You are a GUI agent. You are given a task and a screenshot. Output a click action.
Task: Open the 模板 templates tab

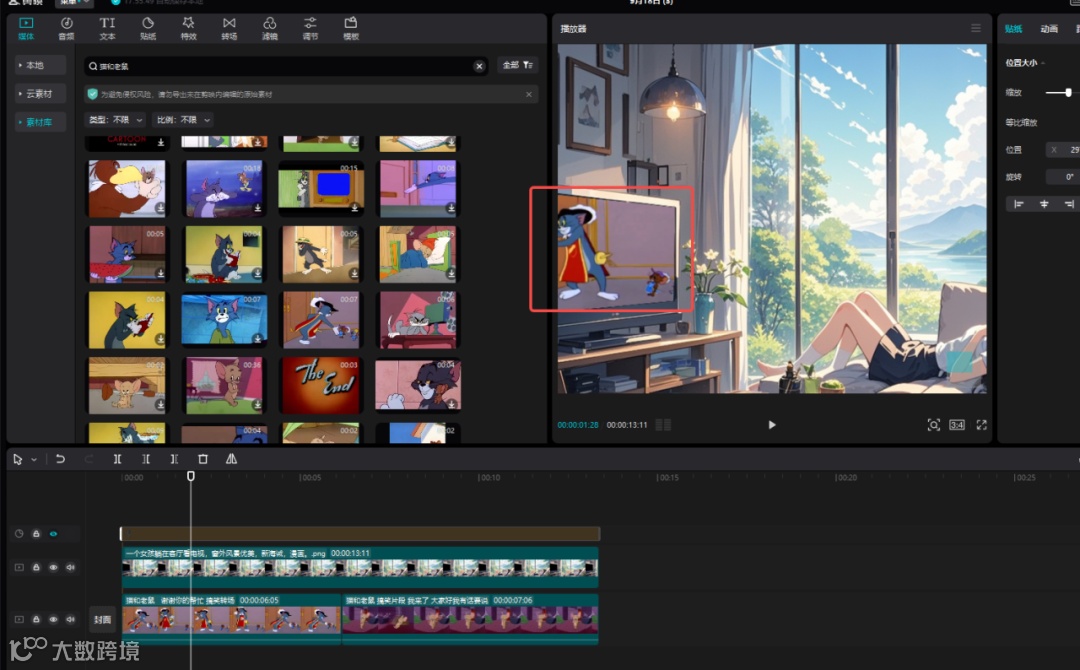pyautogui.click(x=351, y=28)
